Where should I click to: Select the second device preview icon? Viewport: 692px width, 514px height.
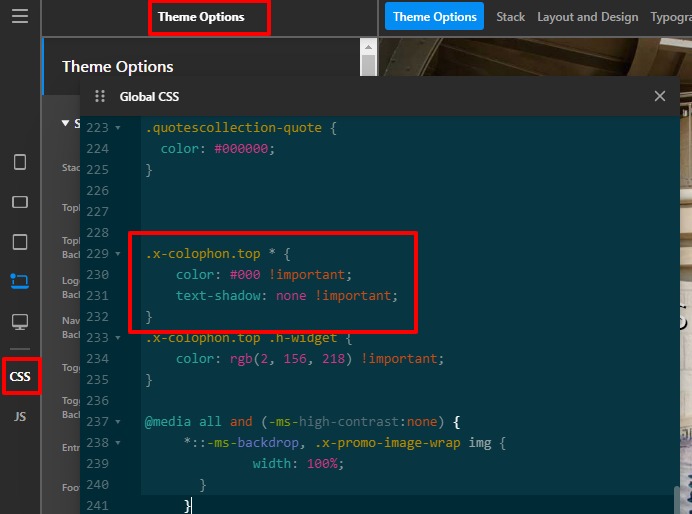pos(20,202)
